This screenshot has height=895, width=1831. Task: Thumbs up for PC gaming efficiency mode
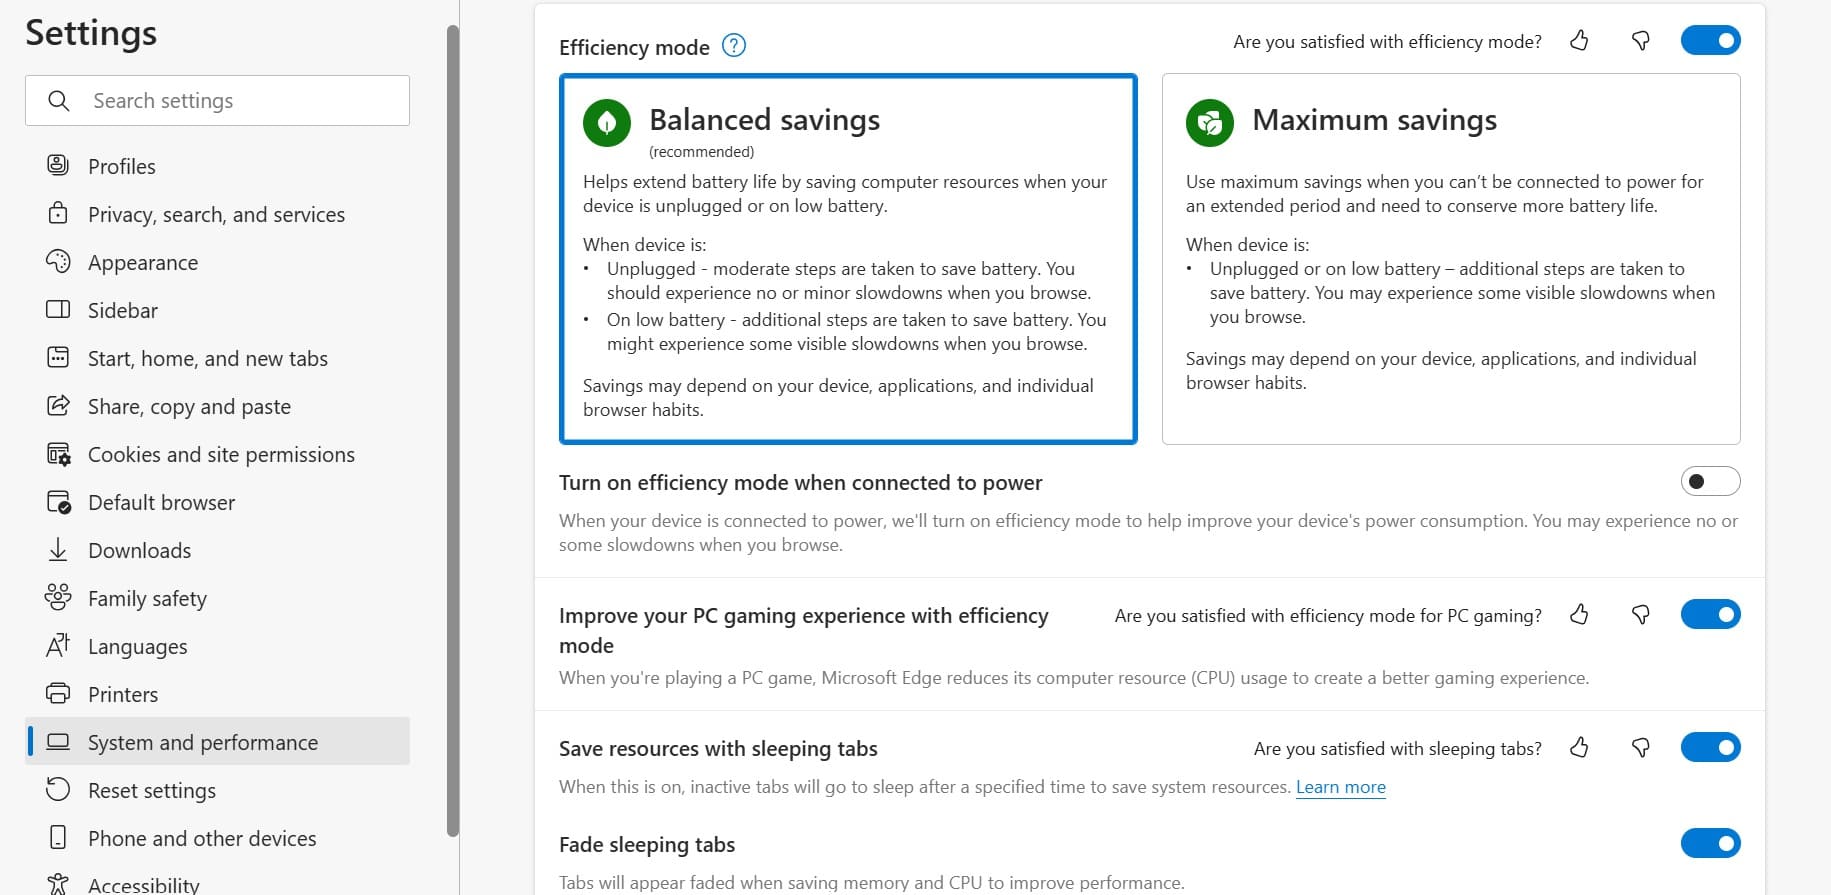[1579, 615]
